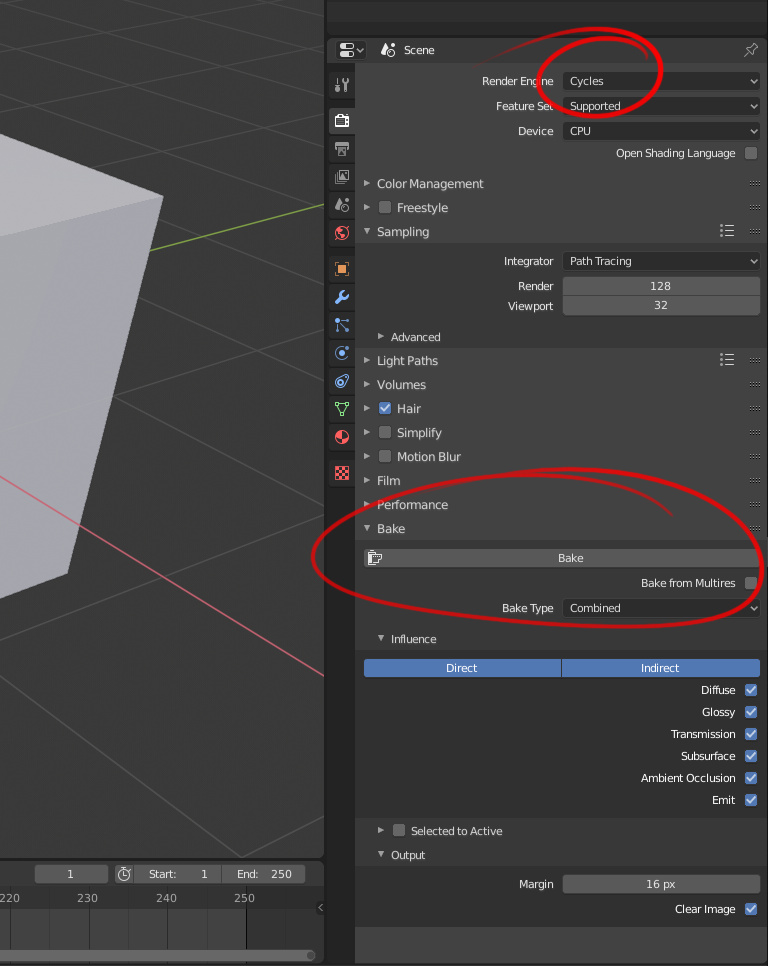Viewport: 768px width, 966px height.
Task: Toggle Bake from Multires checkbox
Action: tap(751, 583)
